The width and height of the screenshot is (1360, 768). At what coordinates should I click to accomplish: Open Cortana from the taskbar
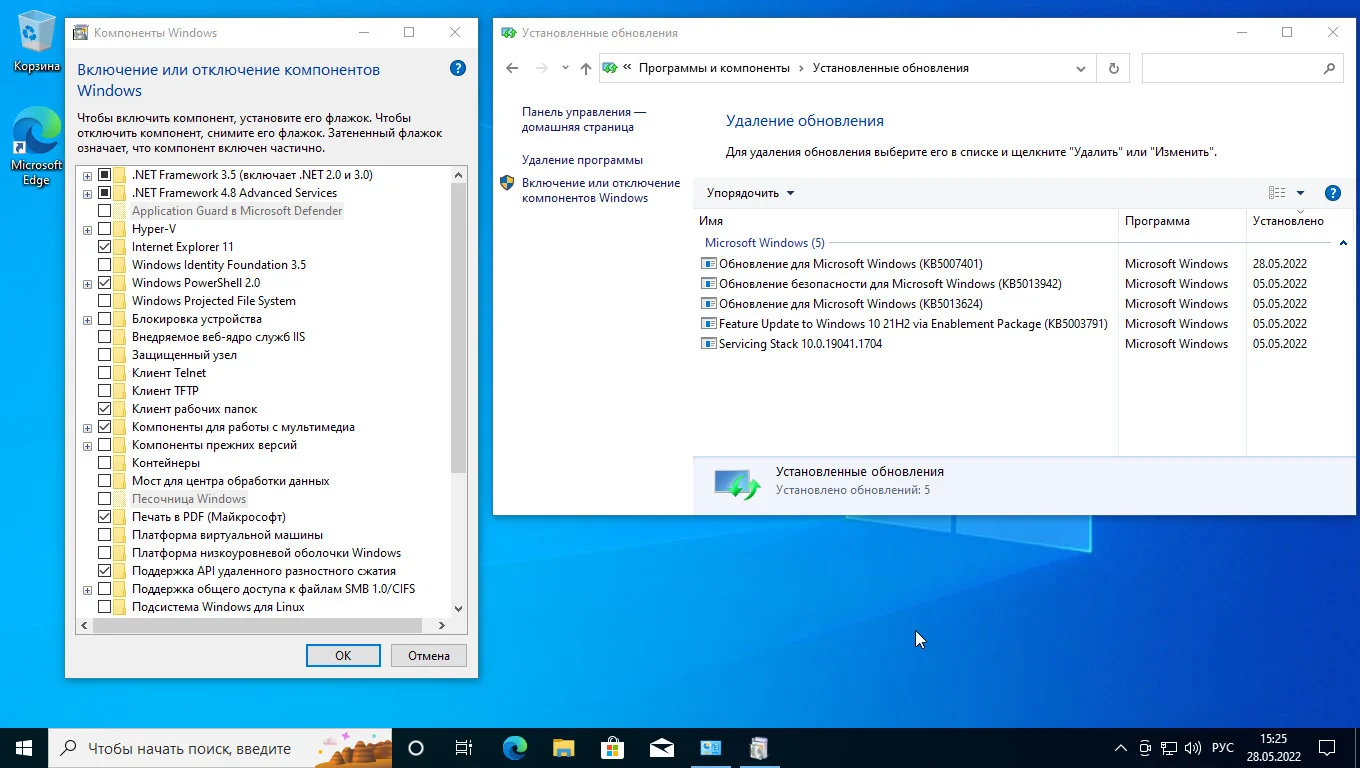tap(416, 748)
